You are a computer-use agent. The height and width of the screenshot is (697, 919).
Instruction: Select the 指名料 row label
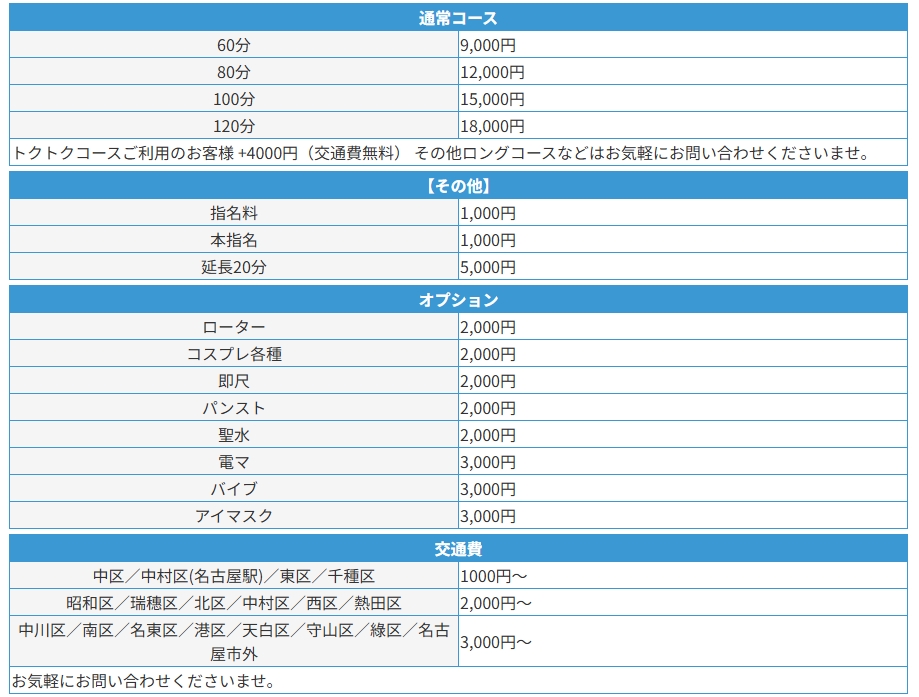coord(234,213)
